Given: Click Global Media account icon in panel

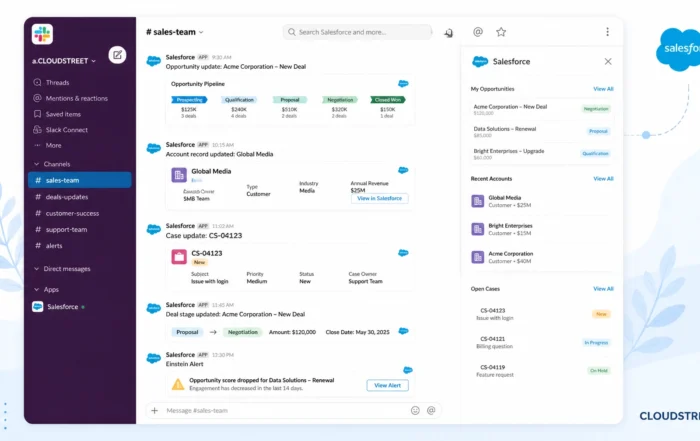Looking at the screenshot, I should 478,201.
